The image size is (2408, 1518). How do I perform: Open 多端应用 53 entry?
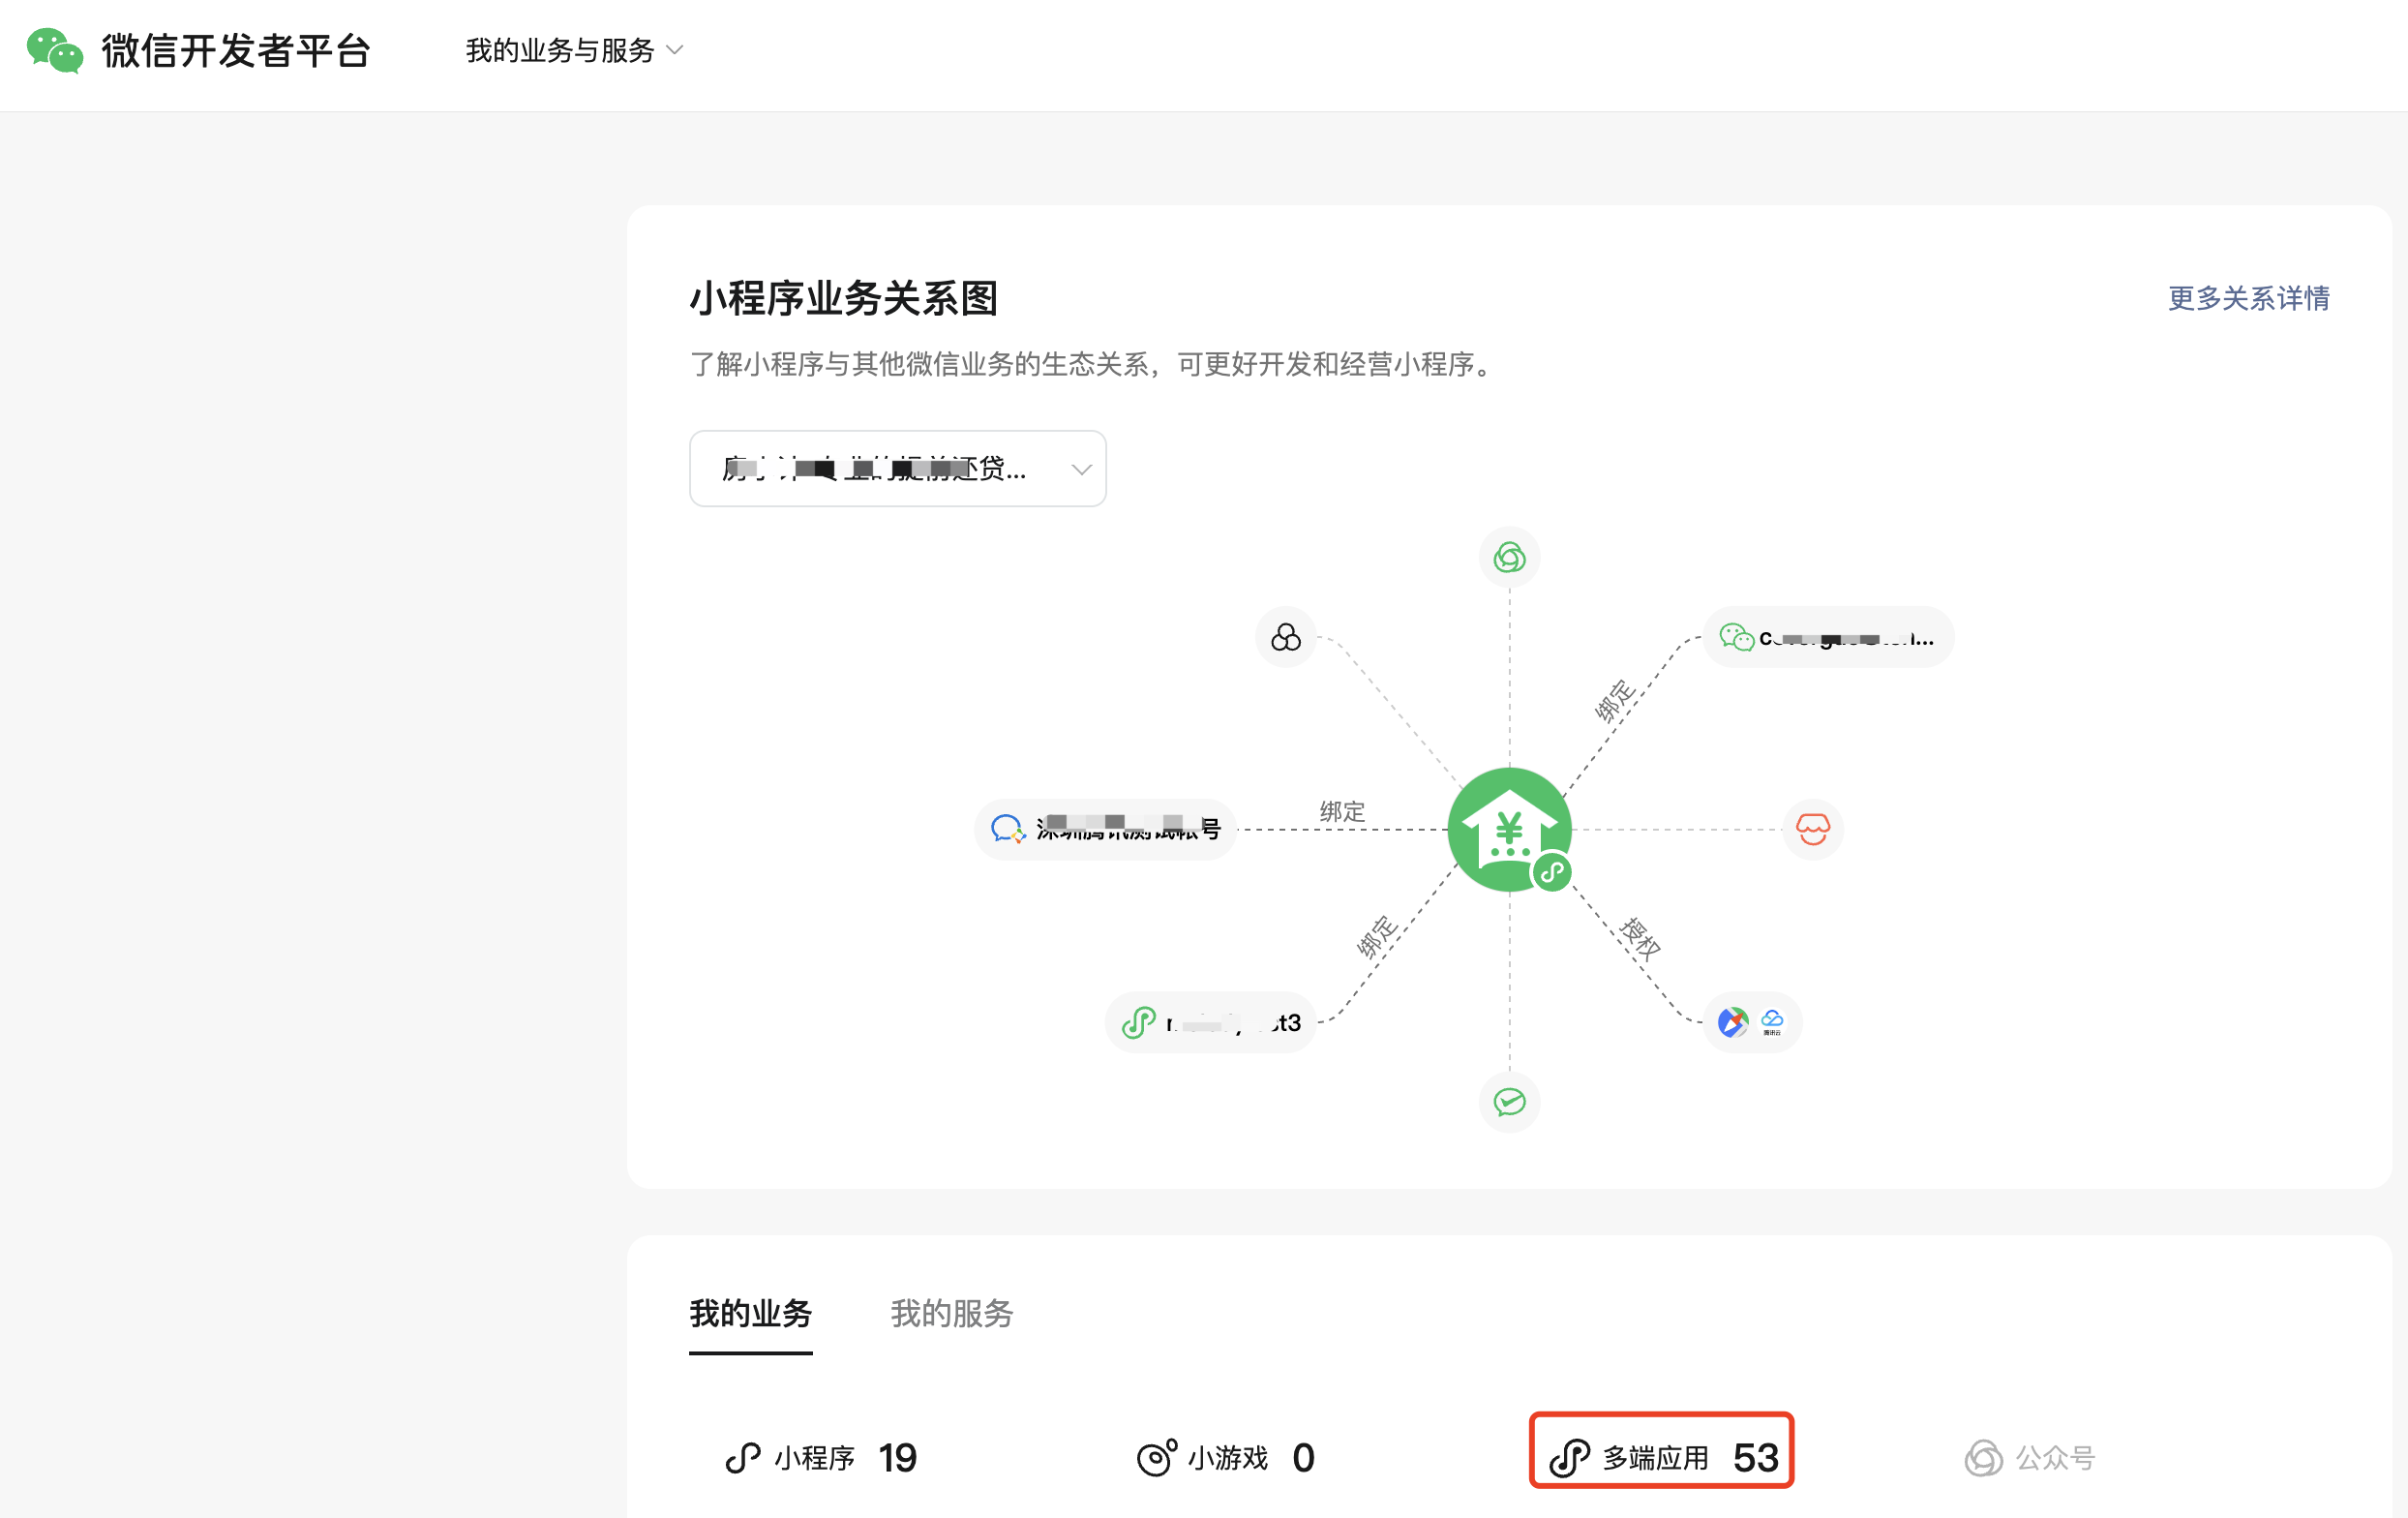point(1661,1451)
